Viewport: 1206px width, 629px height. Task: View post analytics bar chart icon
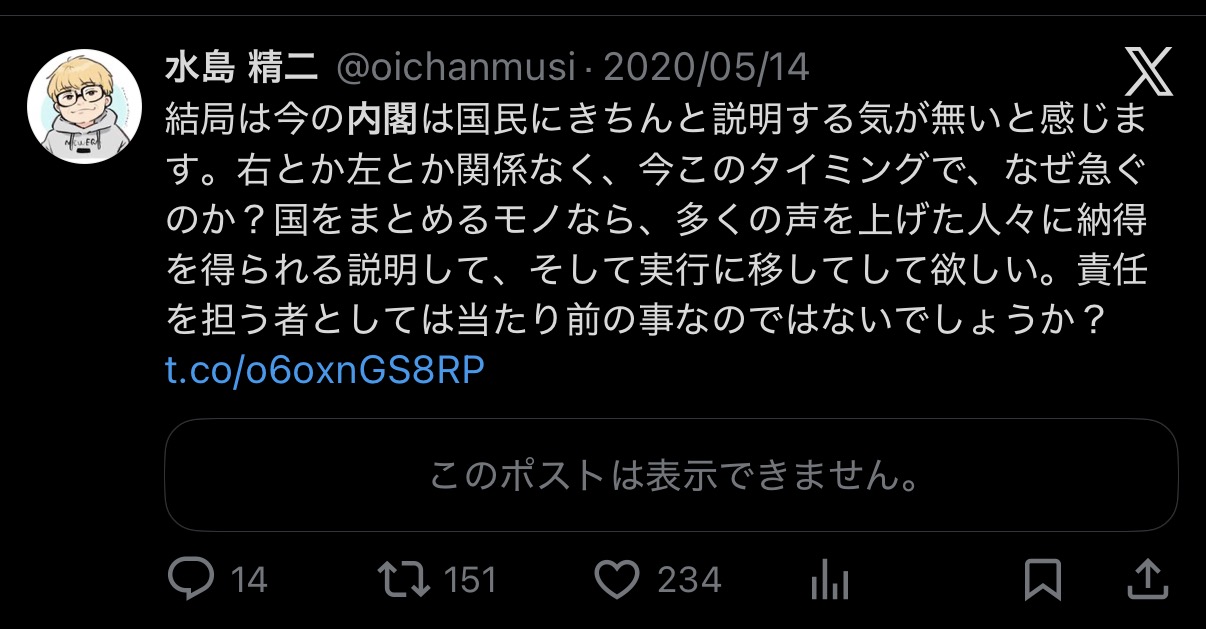829,579
